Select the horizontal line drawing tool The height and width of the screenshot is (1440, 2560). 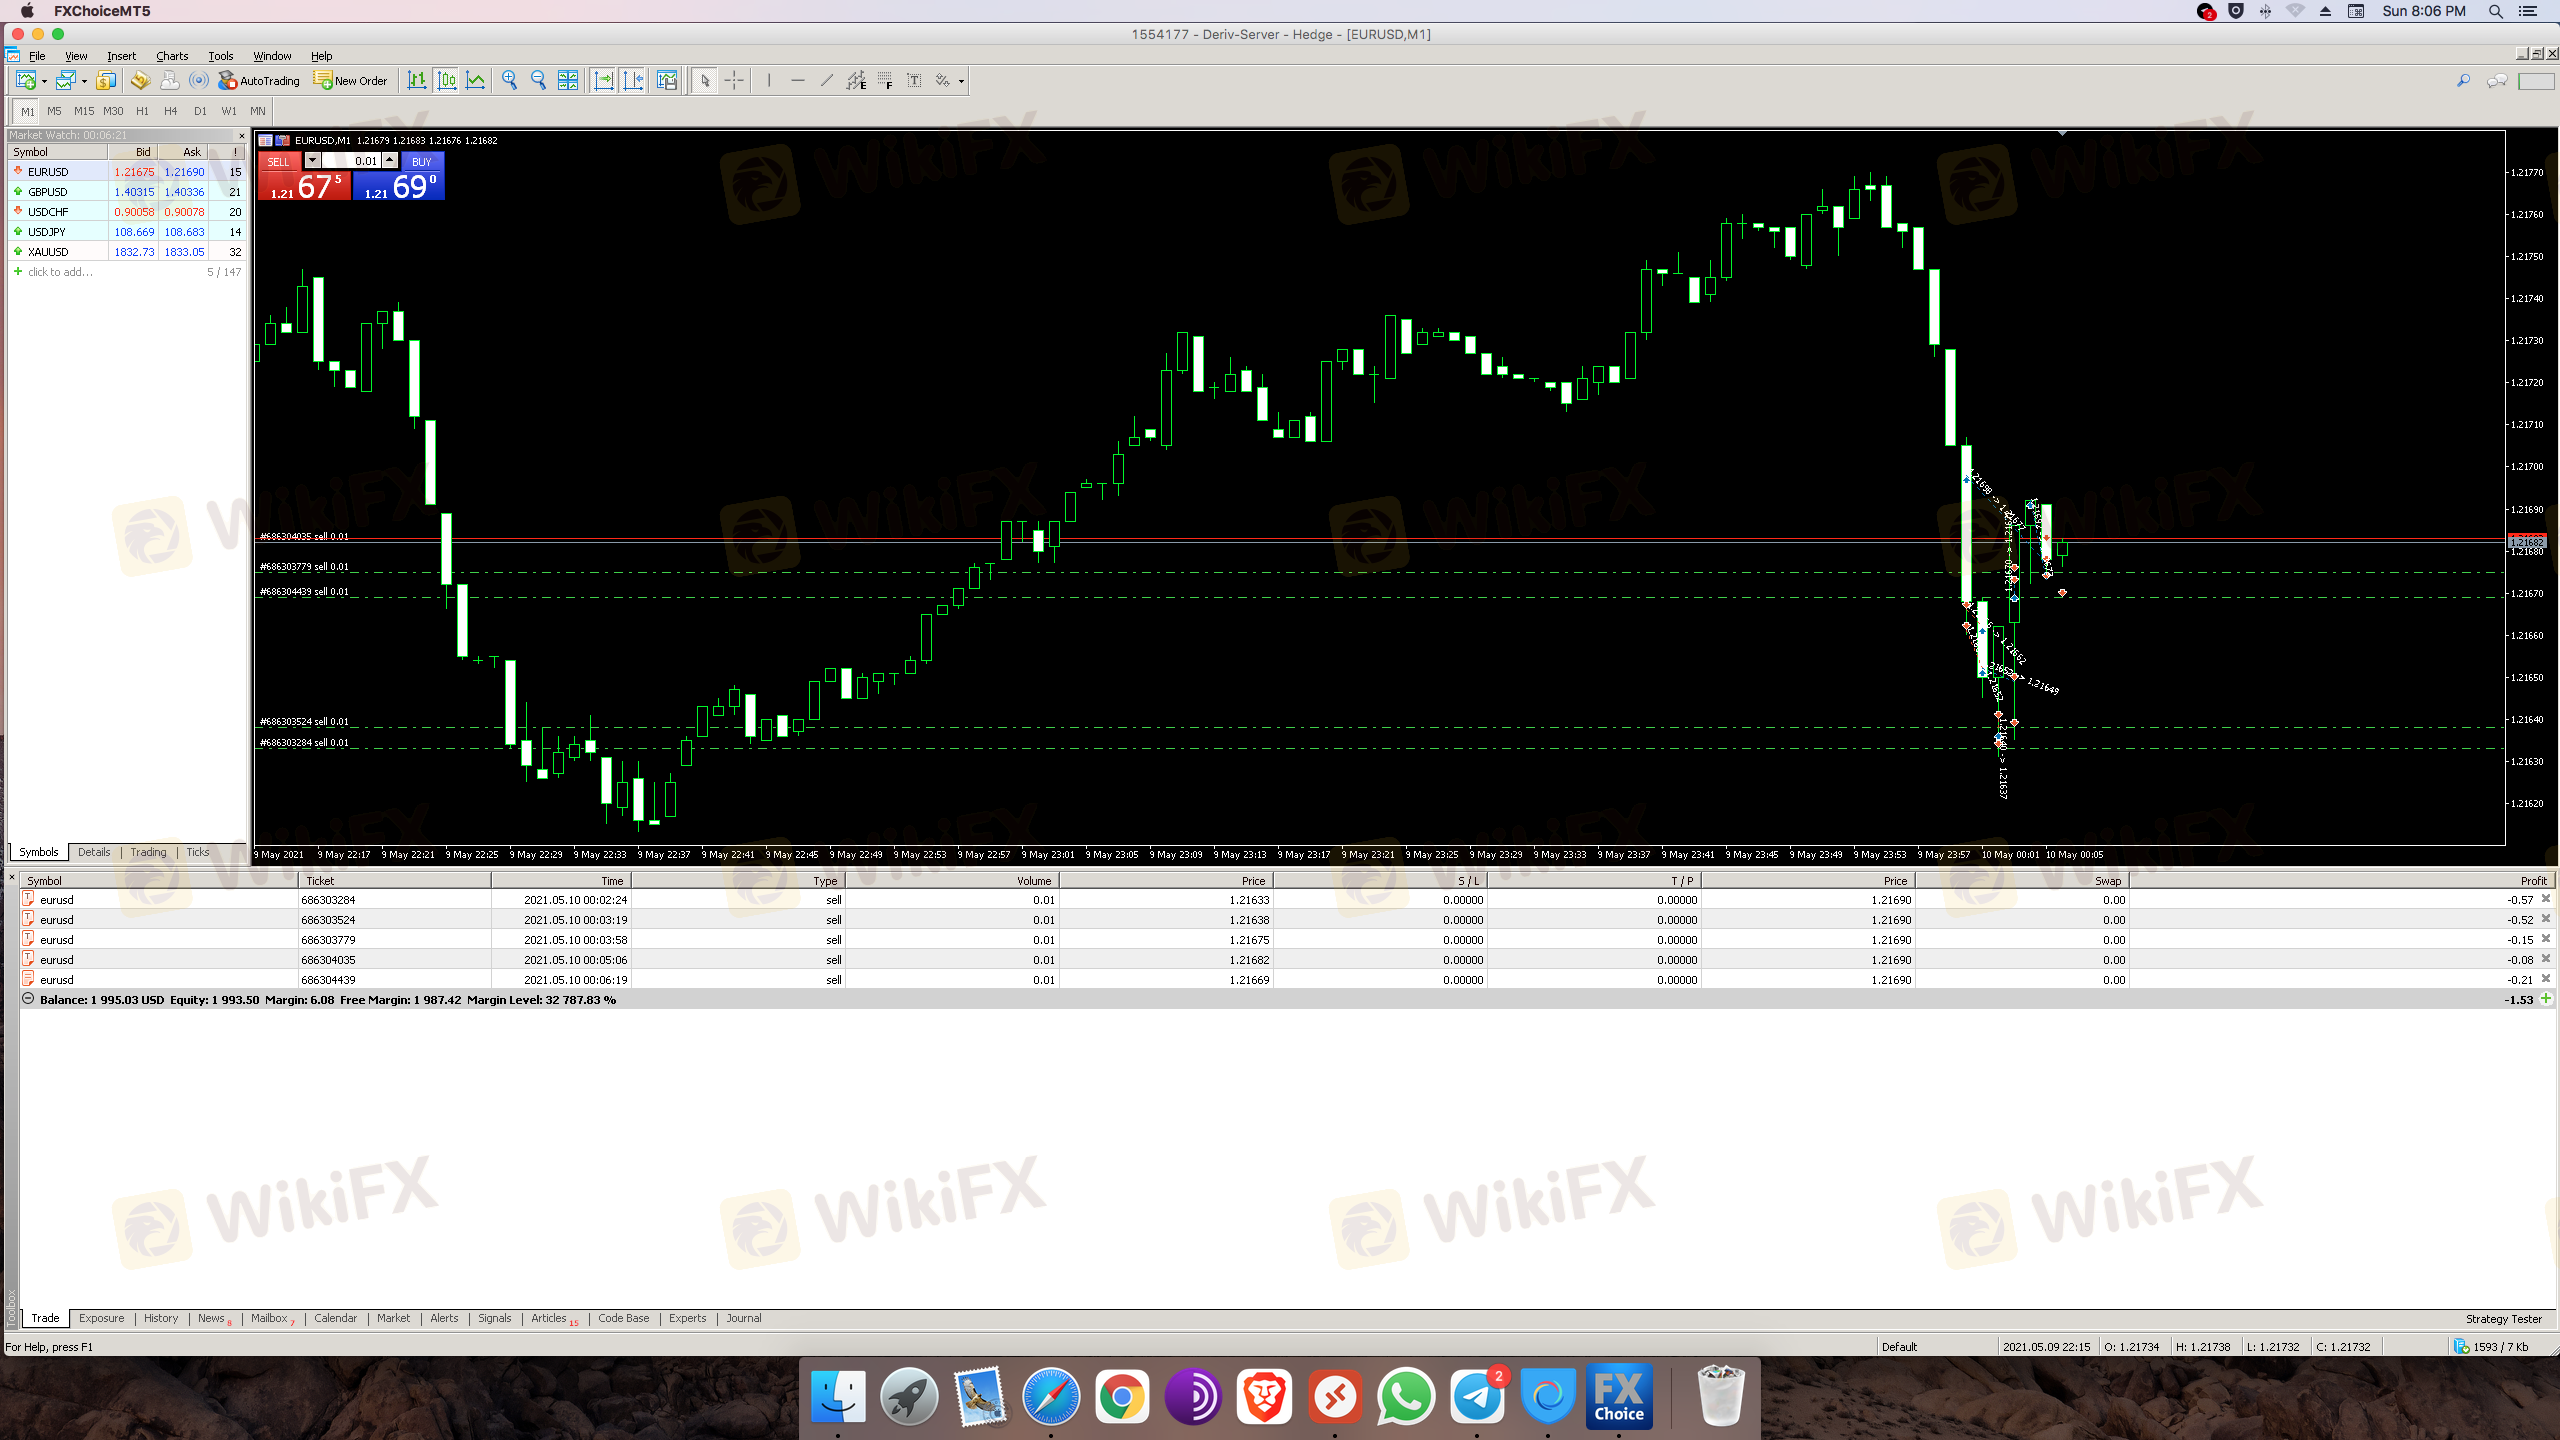[796, 79]
